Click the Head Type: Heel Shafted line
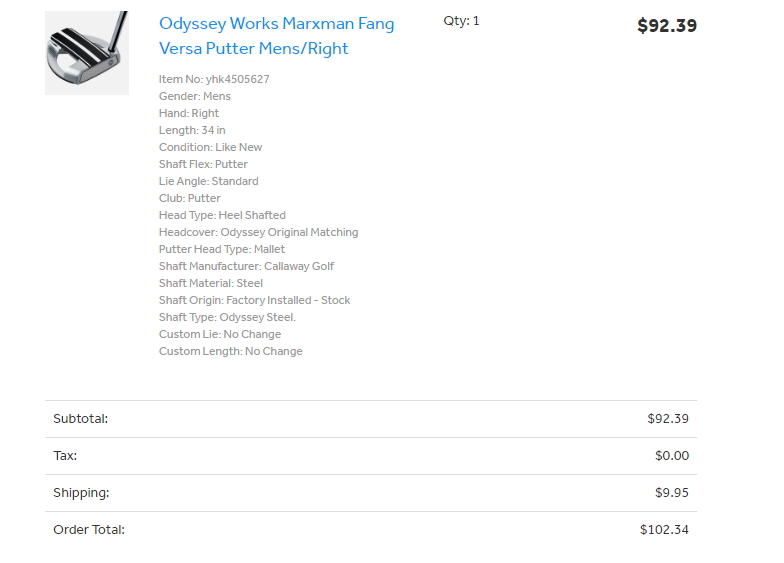 222,215
